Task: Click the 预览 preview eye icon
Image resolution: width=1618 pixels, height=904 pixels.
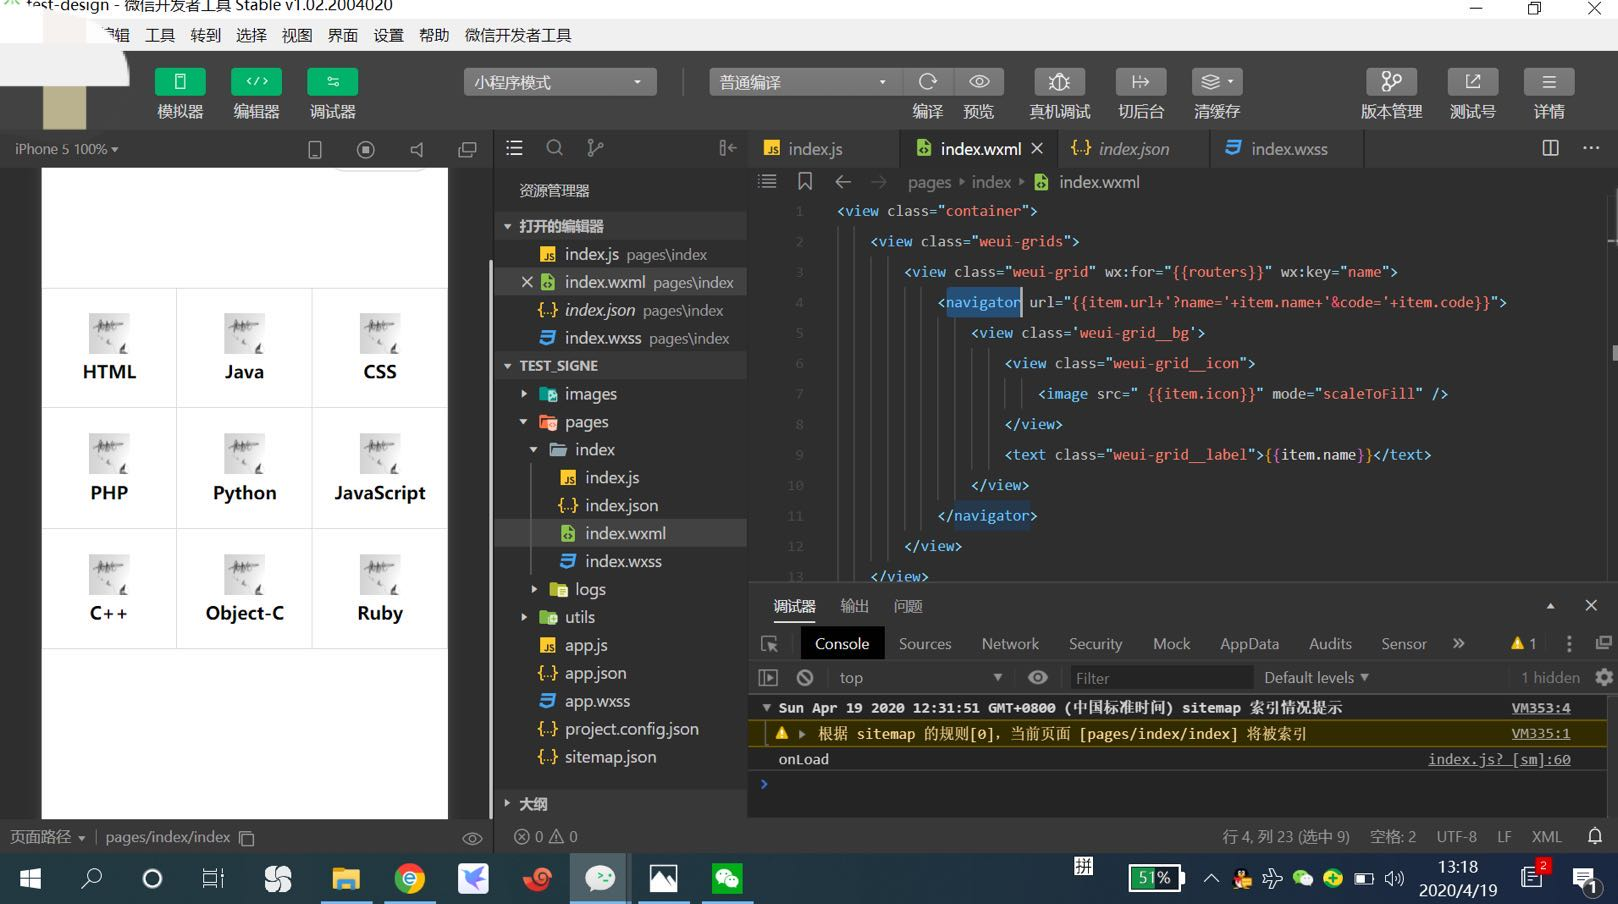Action: 979,82
